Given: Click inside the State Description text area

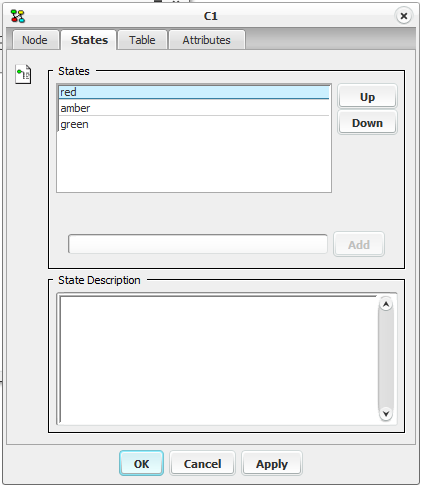Looking at the screenshot, I should [218, 359].
